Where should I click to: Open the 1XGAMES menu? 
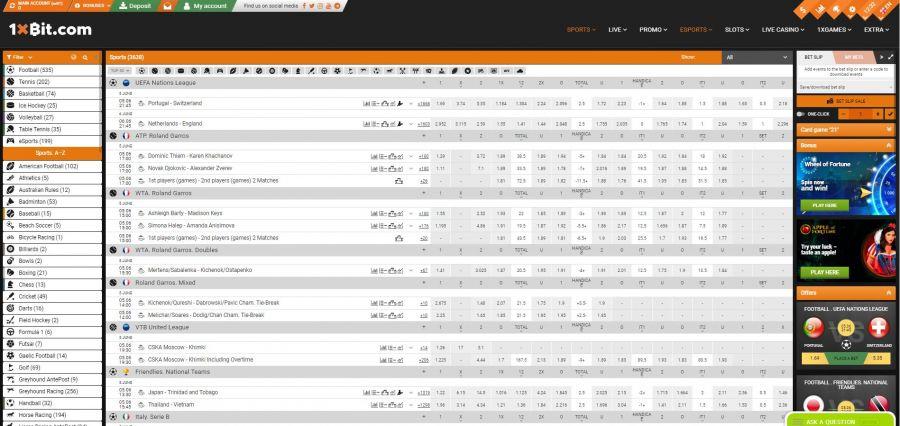(x=834, y=29)
